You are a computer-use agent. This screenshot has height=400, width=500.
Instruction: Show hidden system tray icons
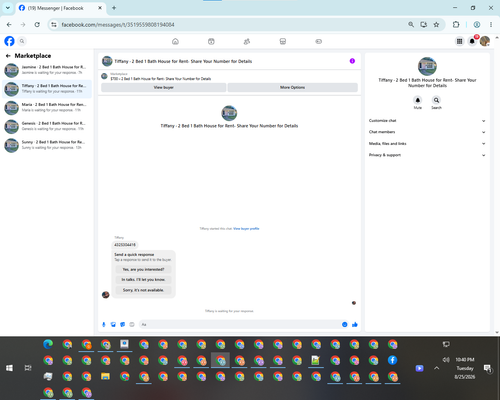pos(437,368)
